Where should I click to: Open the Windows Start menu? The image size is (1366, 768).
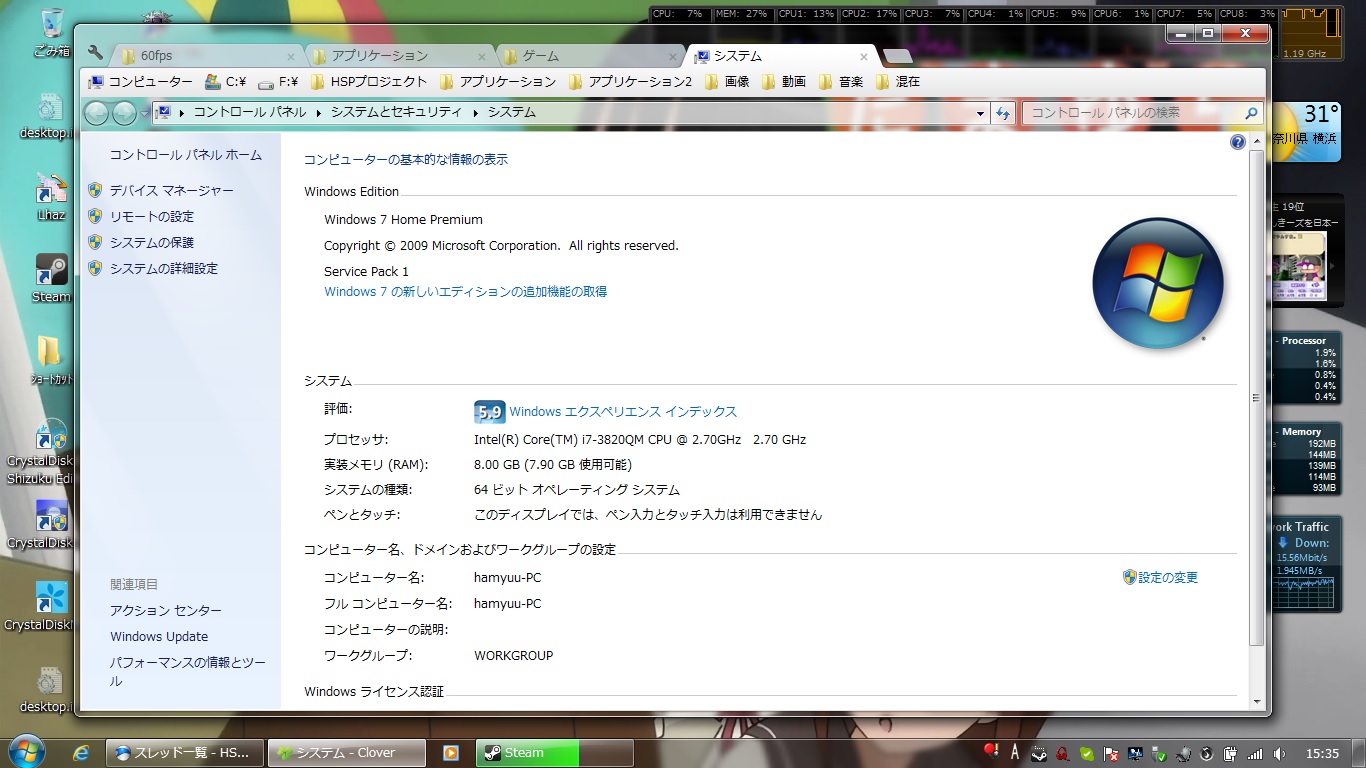[25, 751]
